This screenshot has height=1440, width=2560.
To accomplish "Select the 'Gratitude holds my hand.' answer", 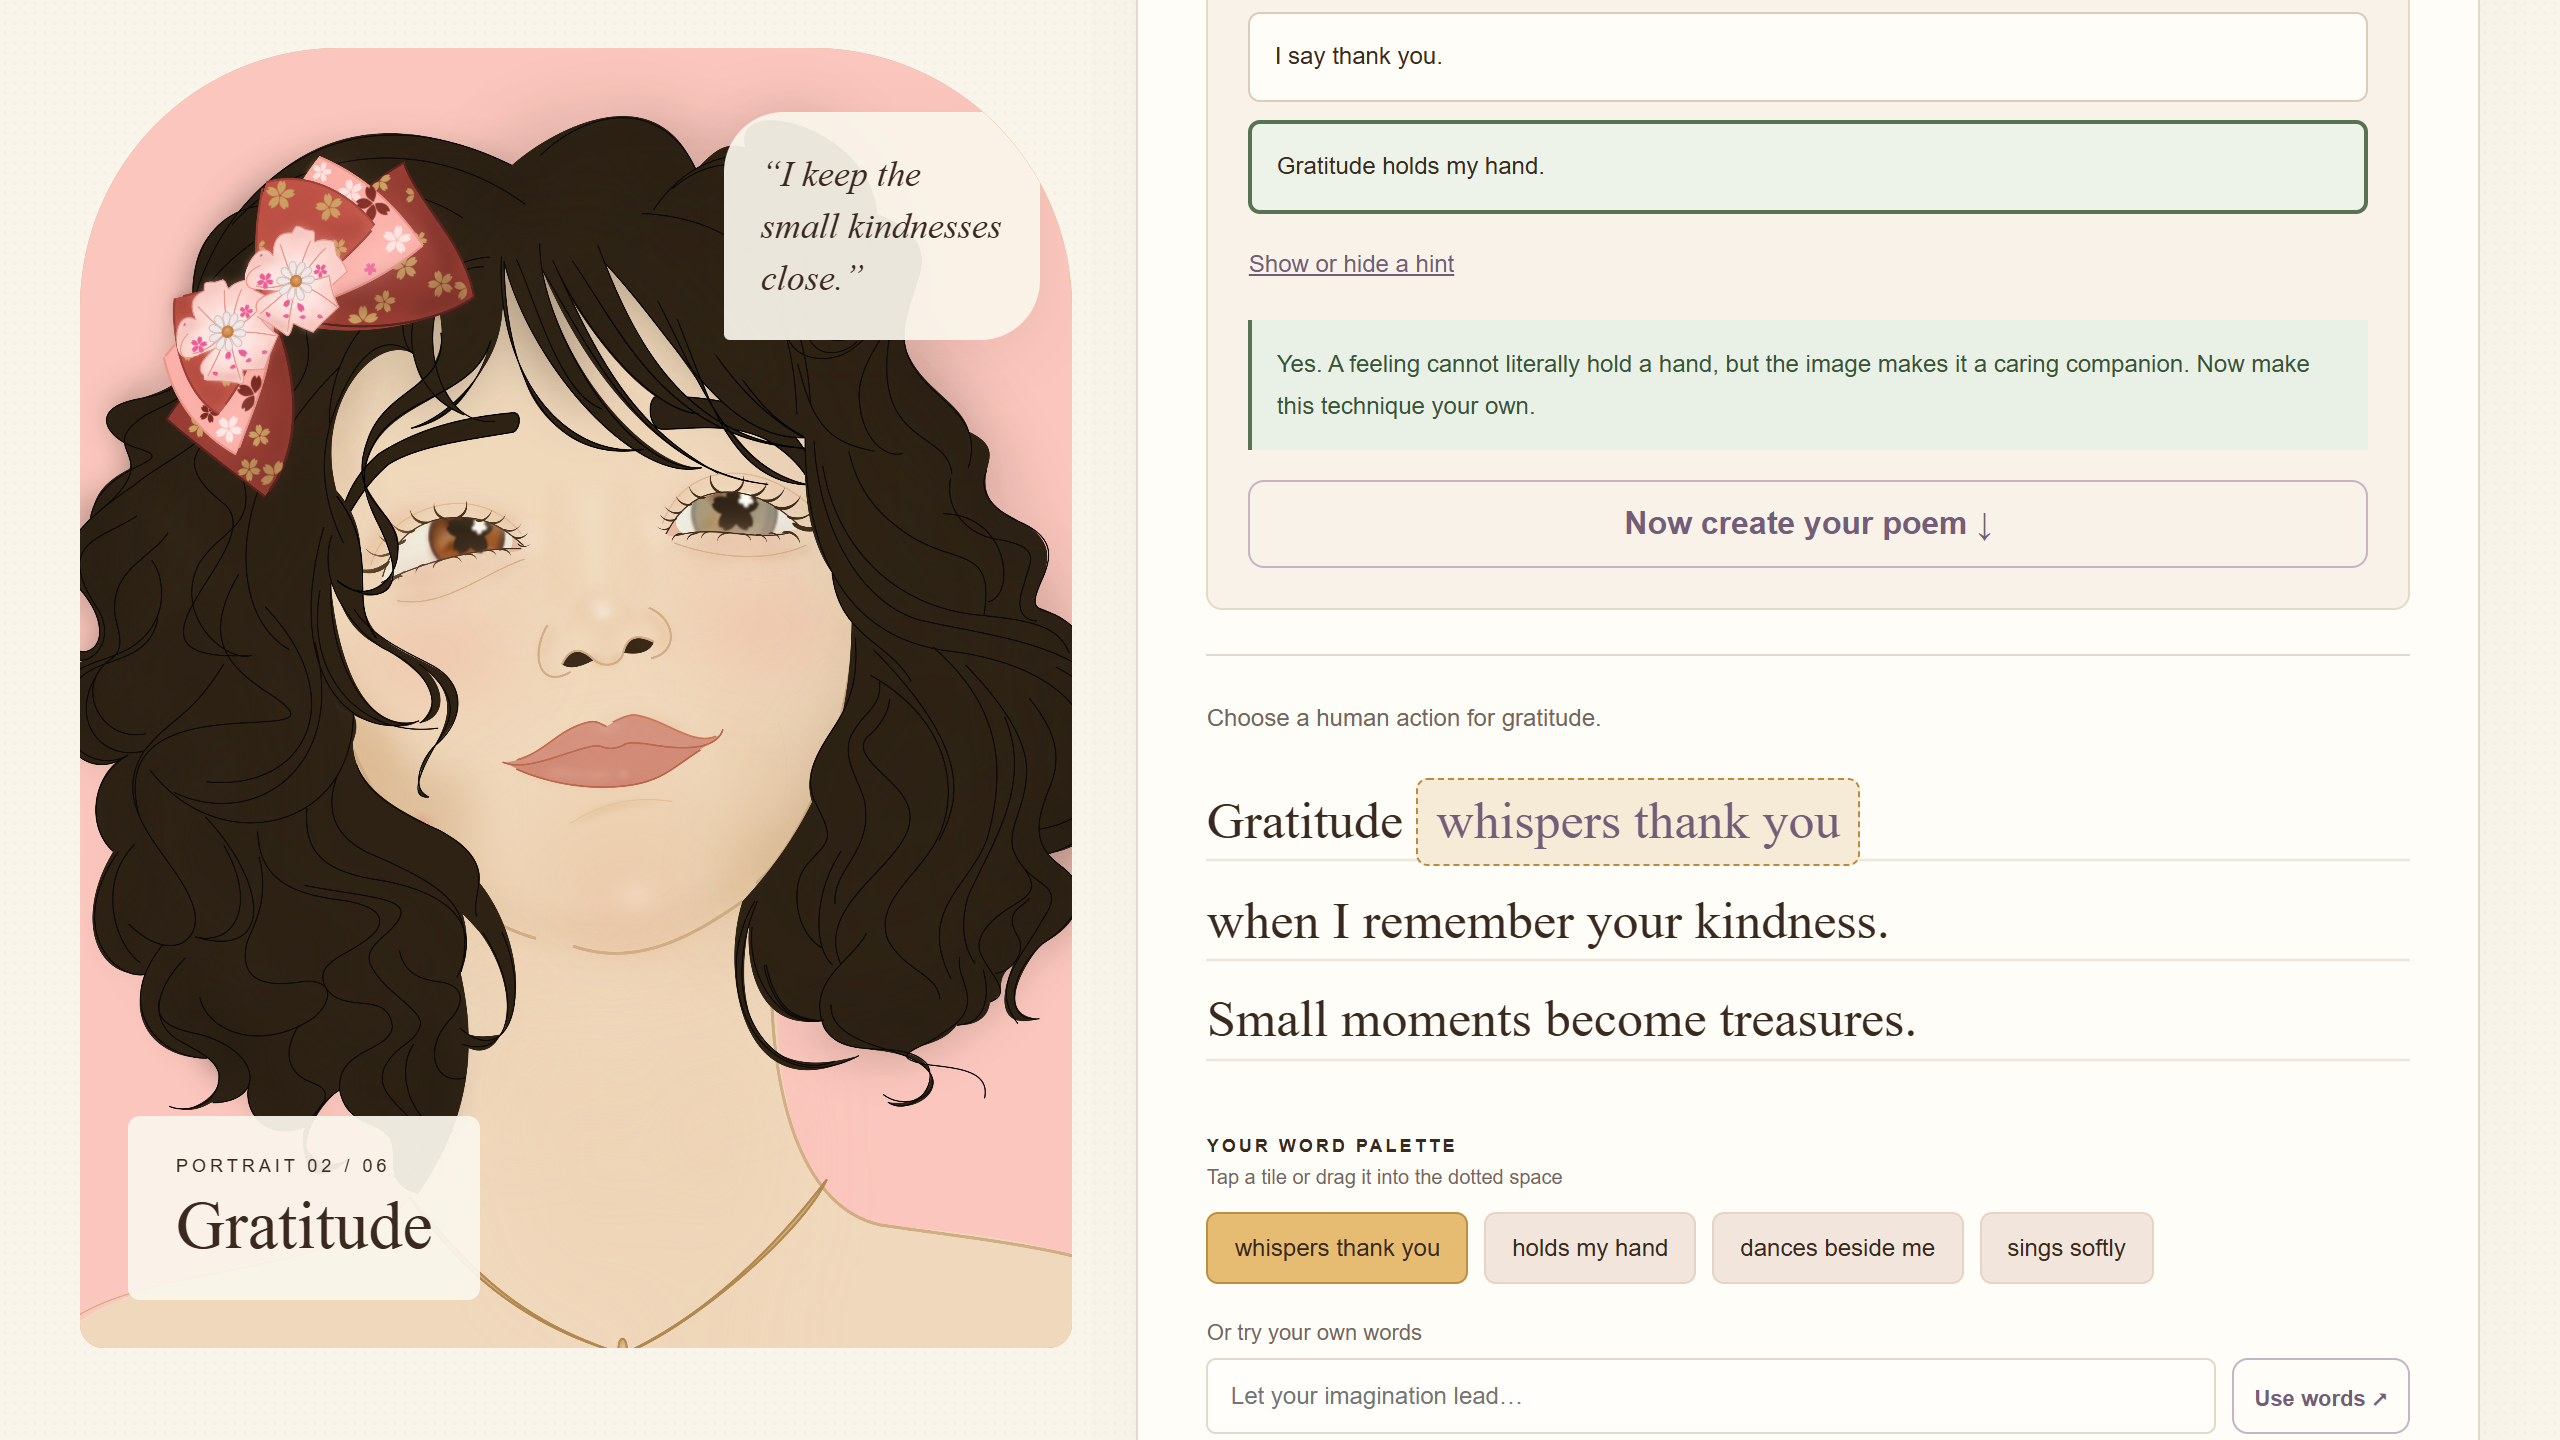I will [x=1807, y=167].
